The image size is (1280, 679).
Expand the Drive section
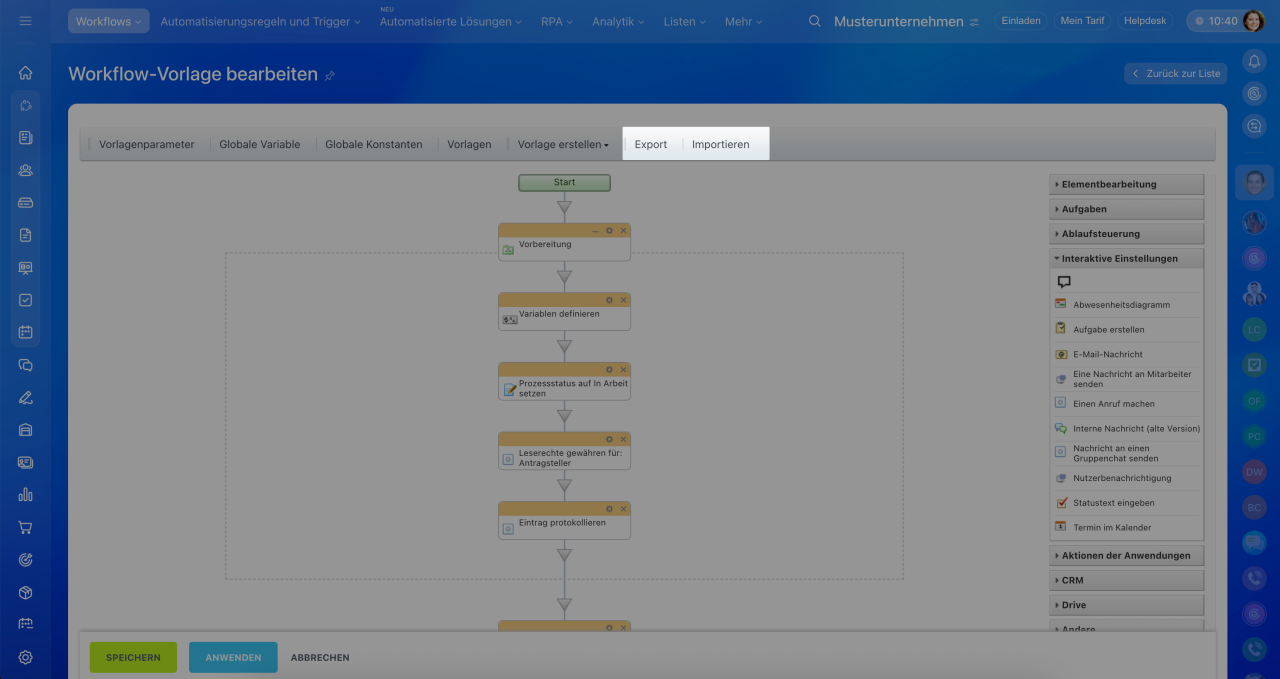pyautogui.click(x=1127, y=605)
